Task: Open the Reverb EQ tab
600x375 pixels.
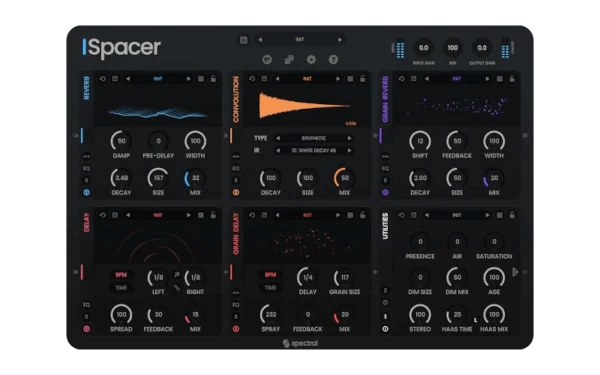Action: point(86,168)
